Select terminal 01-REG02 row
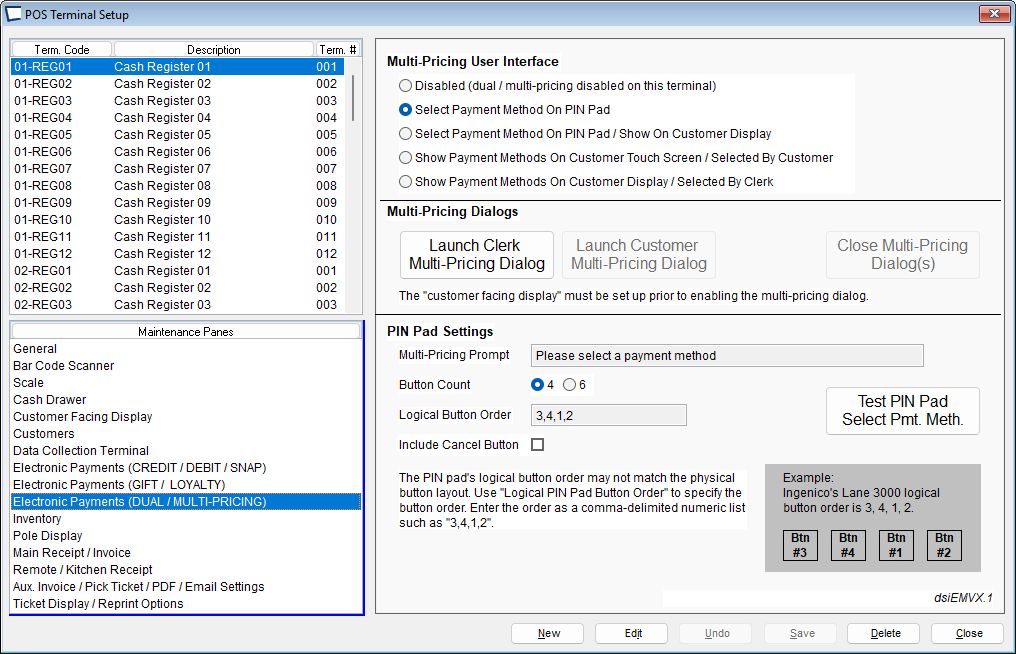This screenshot has width=1016, height=654. tap(177, 84)
